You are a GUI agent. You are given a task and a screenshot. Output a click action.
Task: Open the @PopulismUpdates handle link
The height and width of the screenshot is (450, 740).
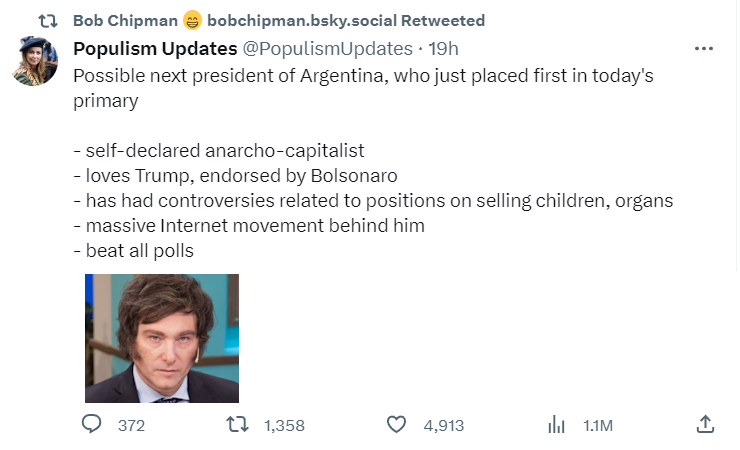327,49
